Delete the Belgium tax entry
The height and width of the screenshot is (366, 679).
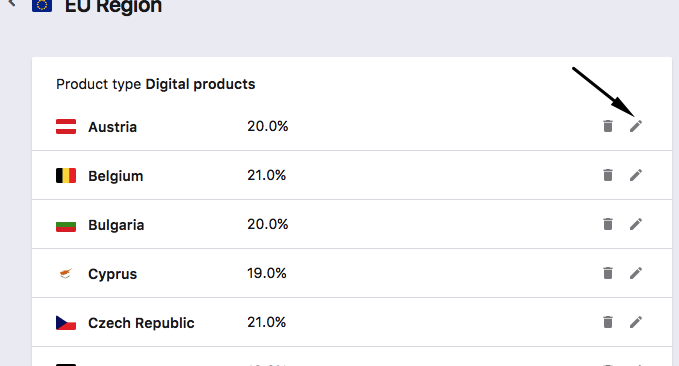coord(608,175)
